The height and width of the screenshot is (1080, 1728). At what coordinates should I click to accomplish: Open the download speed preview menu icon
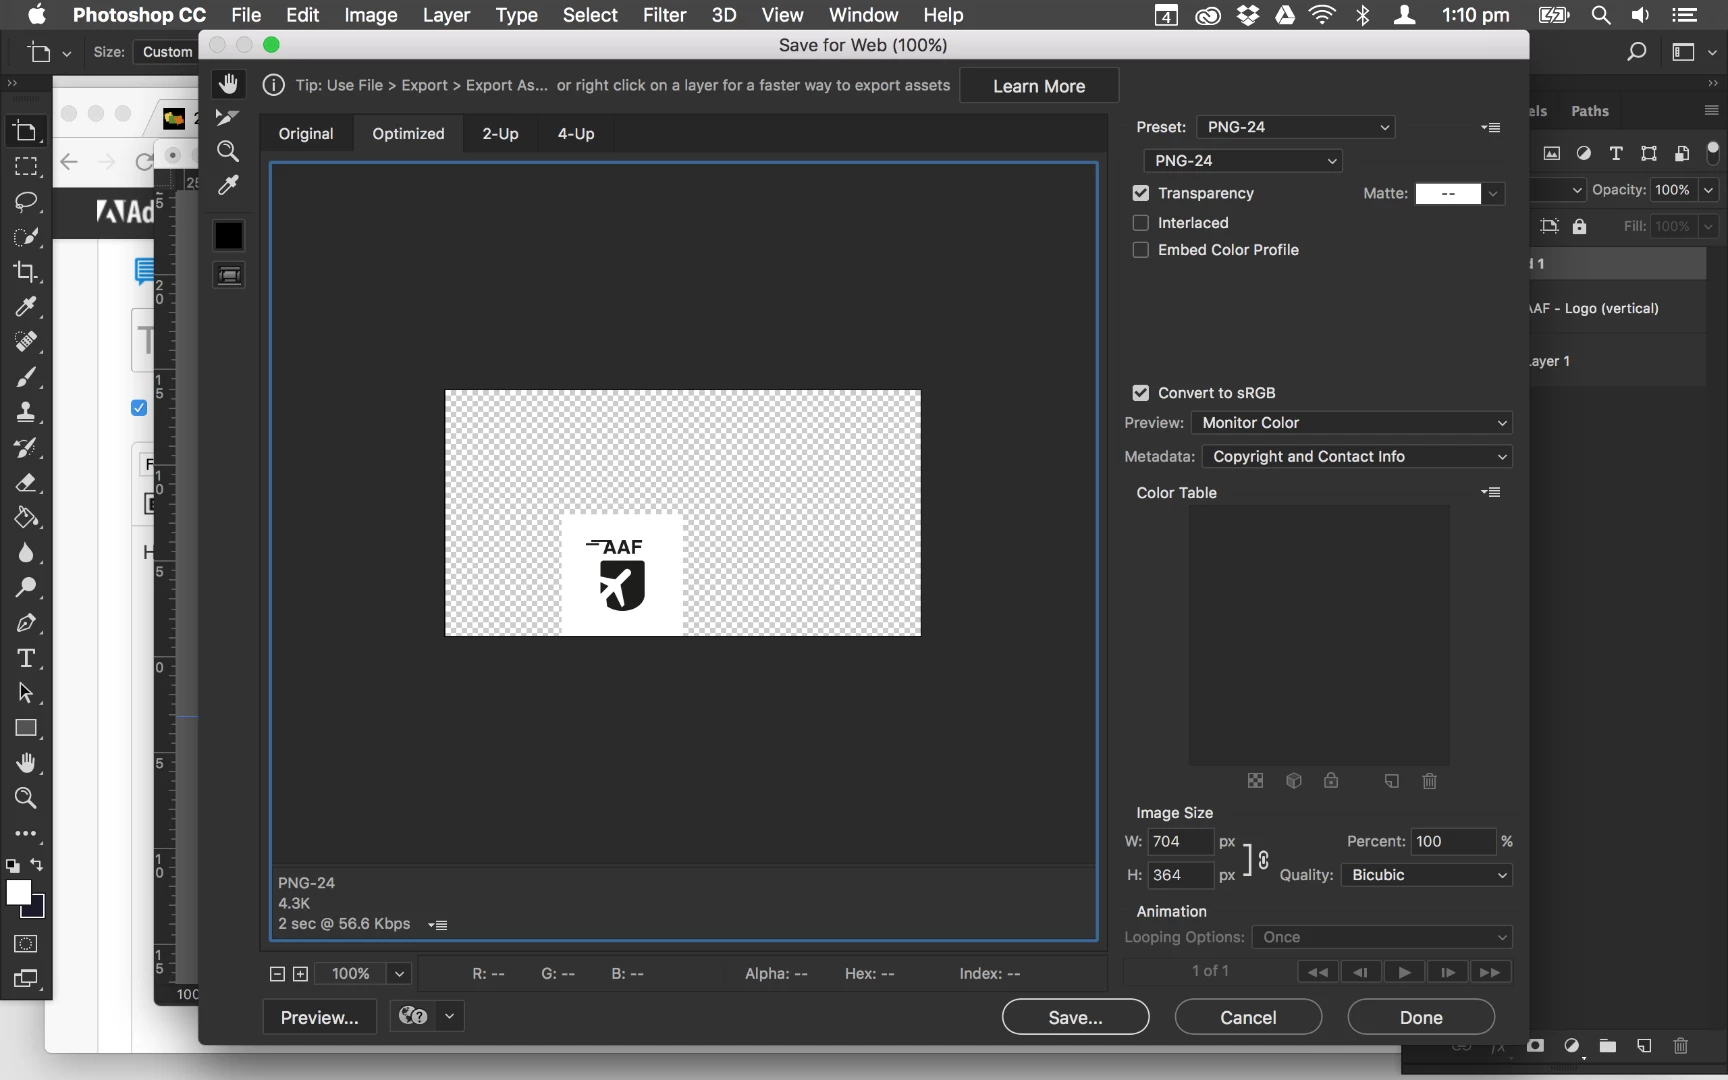438,925
